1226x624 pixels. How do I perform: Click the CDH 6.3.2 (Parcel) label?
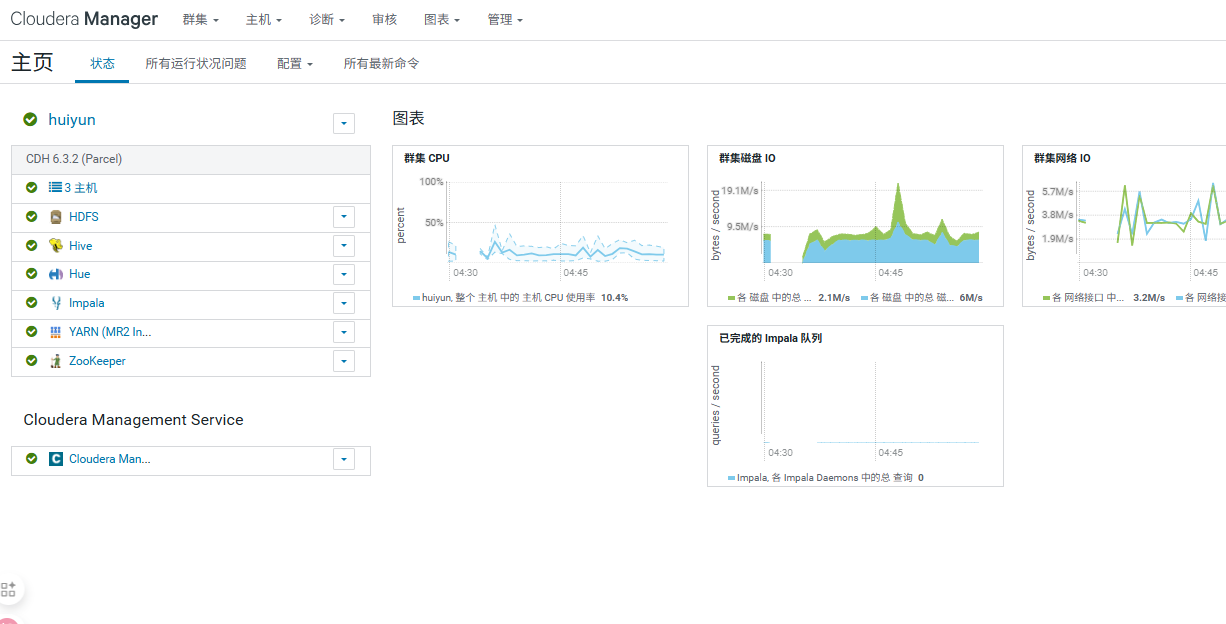(74, 159)
